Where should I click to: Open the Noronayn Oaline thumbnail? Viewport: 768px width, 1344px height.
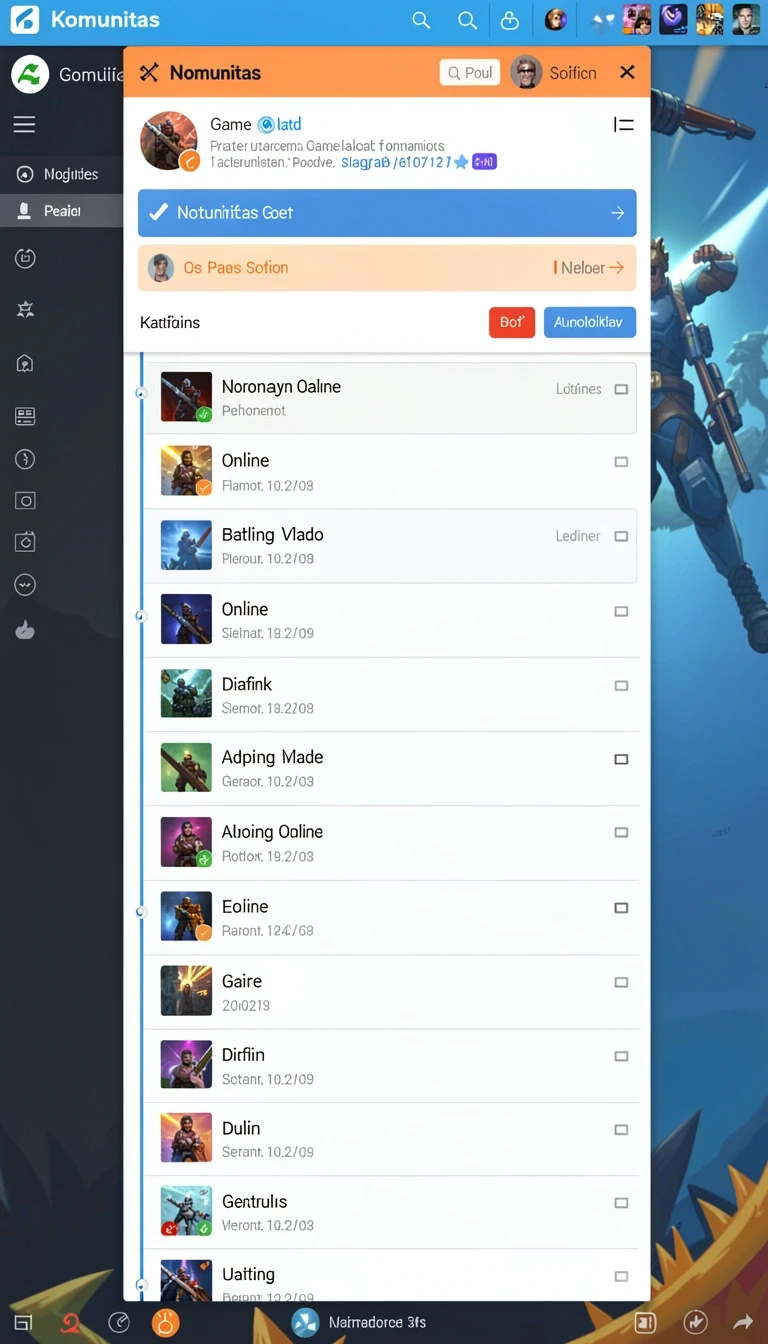click(186, 397)
